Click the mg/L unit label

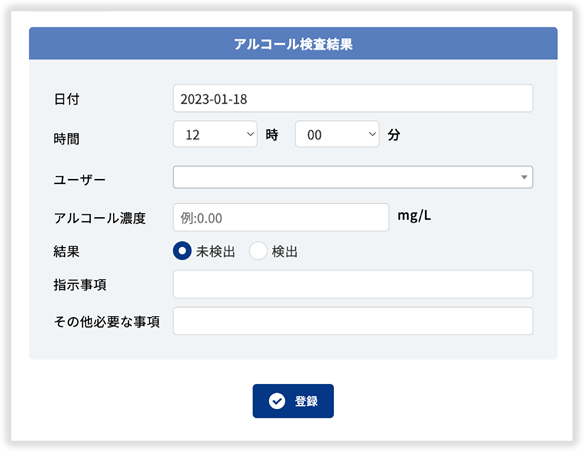(x=414, y=216)
